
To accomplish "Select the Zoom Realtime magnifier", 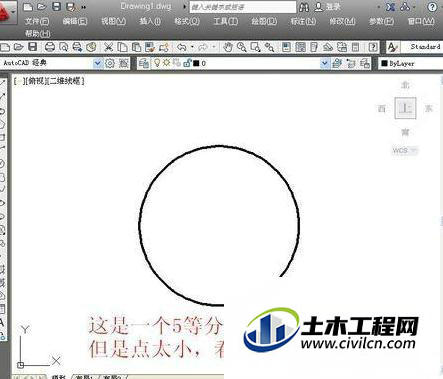I will coord(242,47).
